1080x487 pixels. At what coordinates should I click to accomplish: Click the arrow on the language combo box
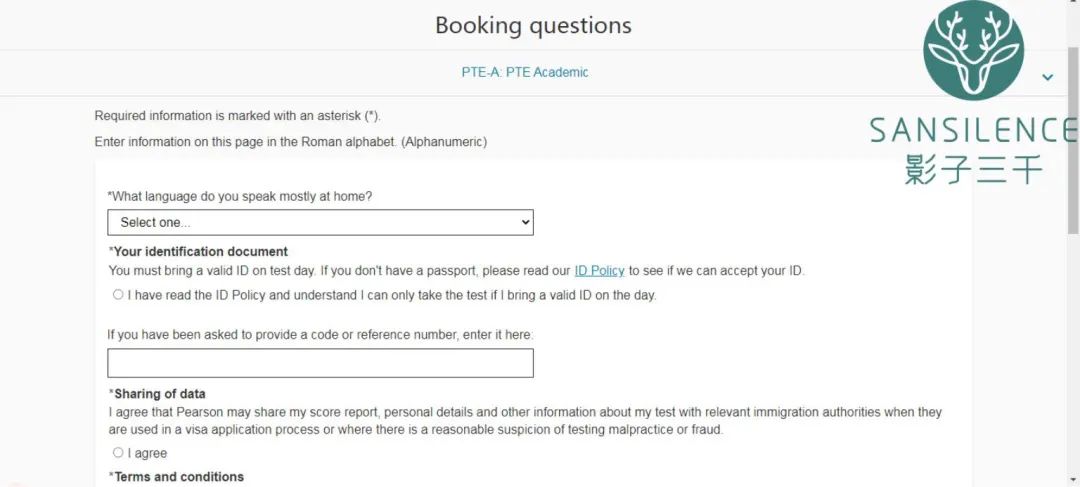tap(526, 222)
